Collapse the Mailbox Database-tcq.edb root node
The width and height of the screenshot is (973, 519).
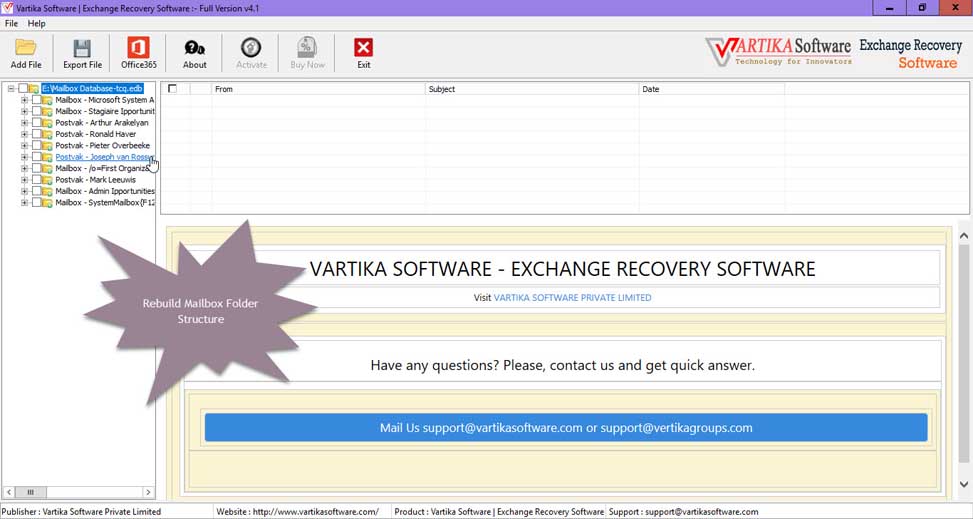tap(11, 89)
